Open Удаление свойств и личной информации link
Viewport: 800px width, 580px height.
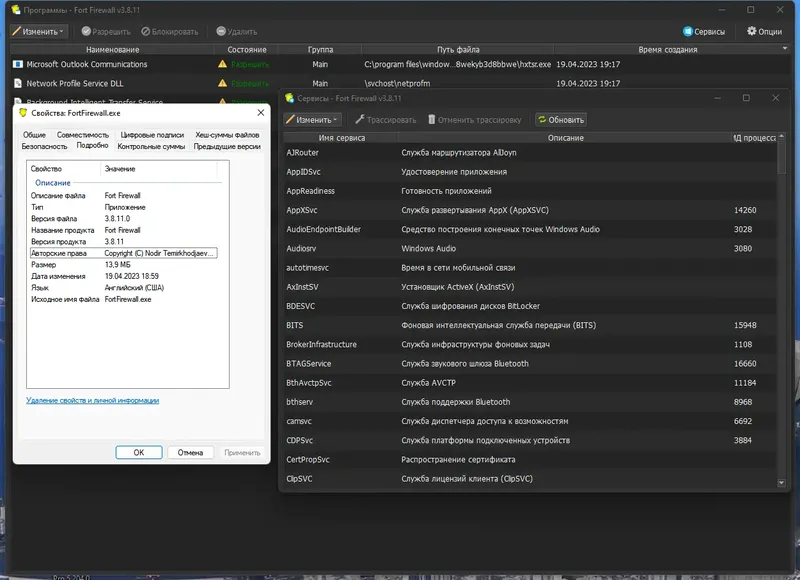pyautogui.click(x=92, y=400)
